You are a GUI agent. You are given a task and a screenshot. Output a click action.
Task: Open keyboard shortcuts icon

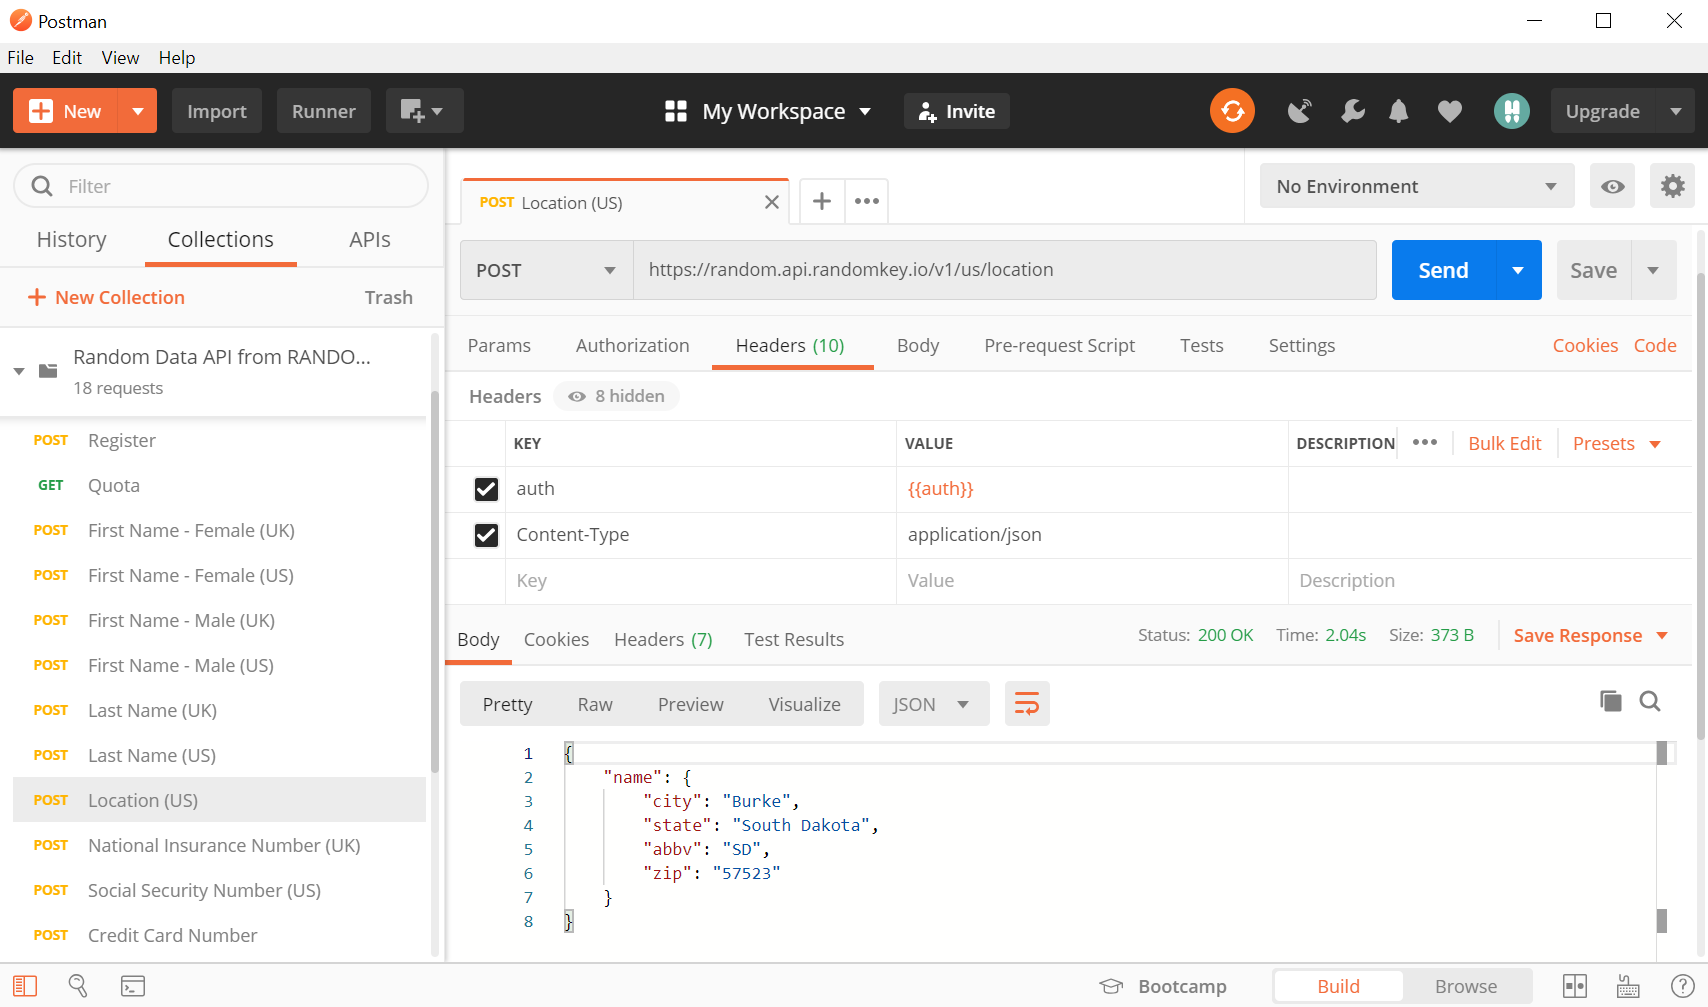click(1628, 986)
